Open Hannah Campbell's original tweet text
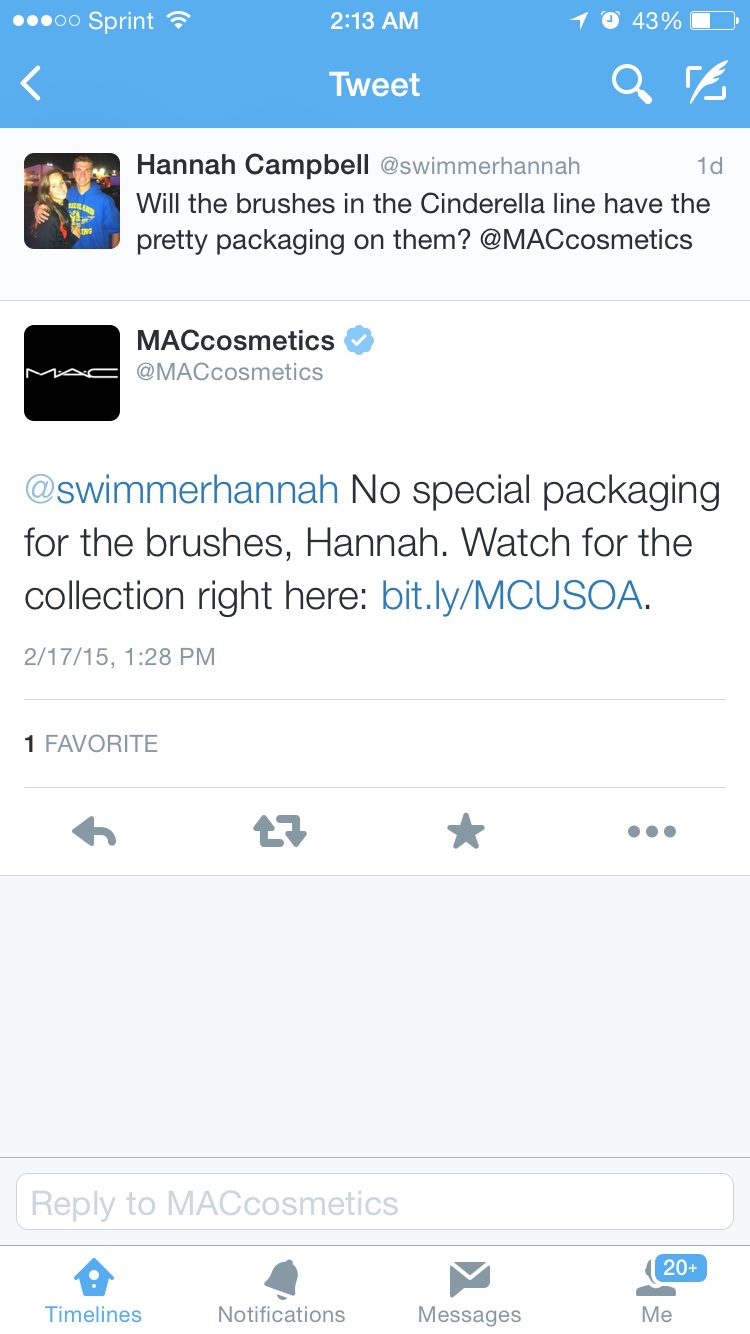 point(423,221)
